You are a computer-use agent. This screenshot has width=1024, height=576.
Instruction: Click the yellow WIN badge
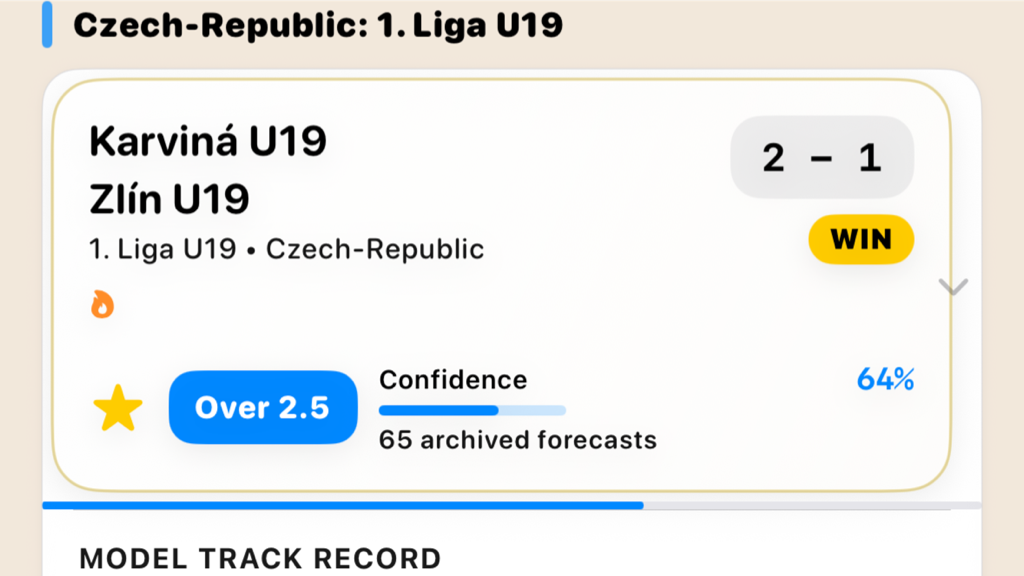coord(861,240)
